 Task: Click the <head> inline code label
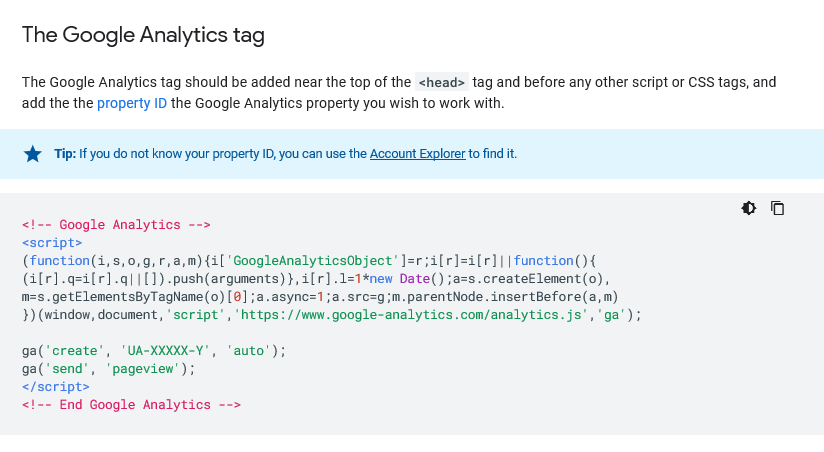click(441, 83)
